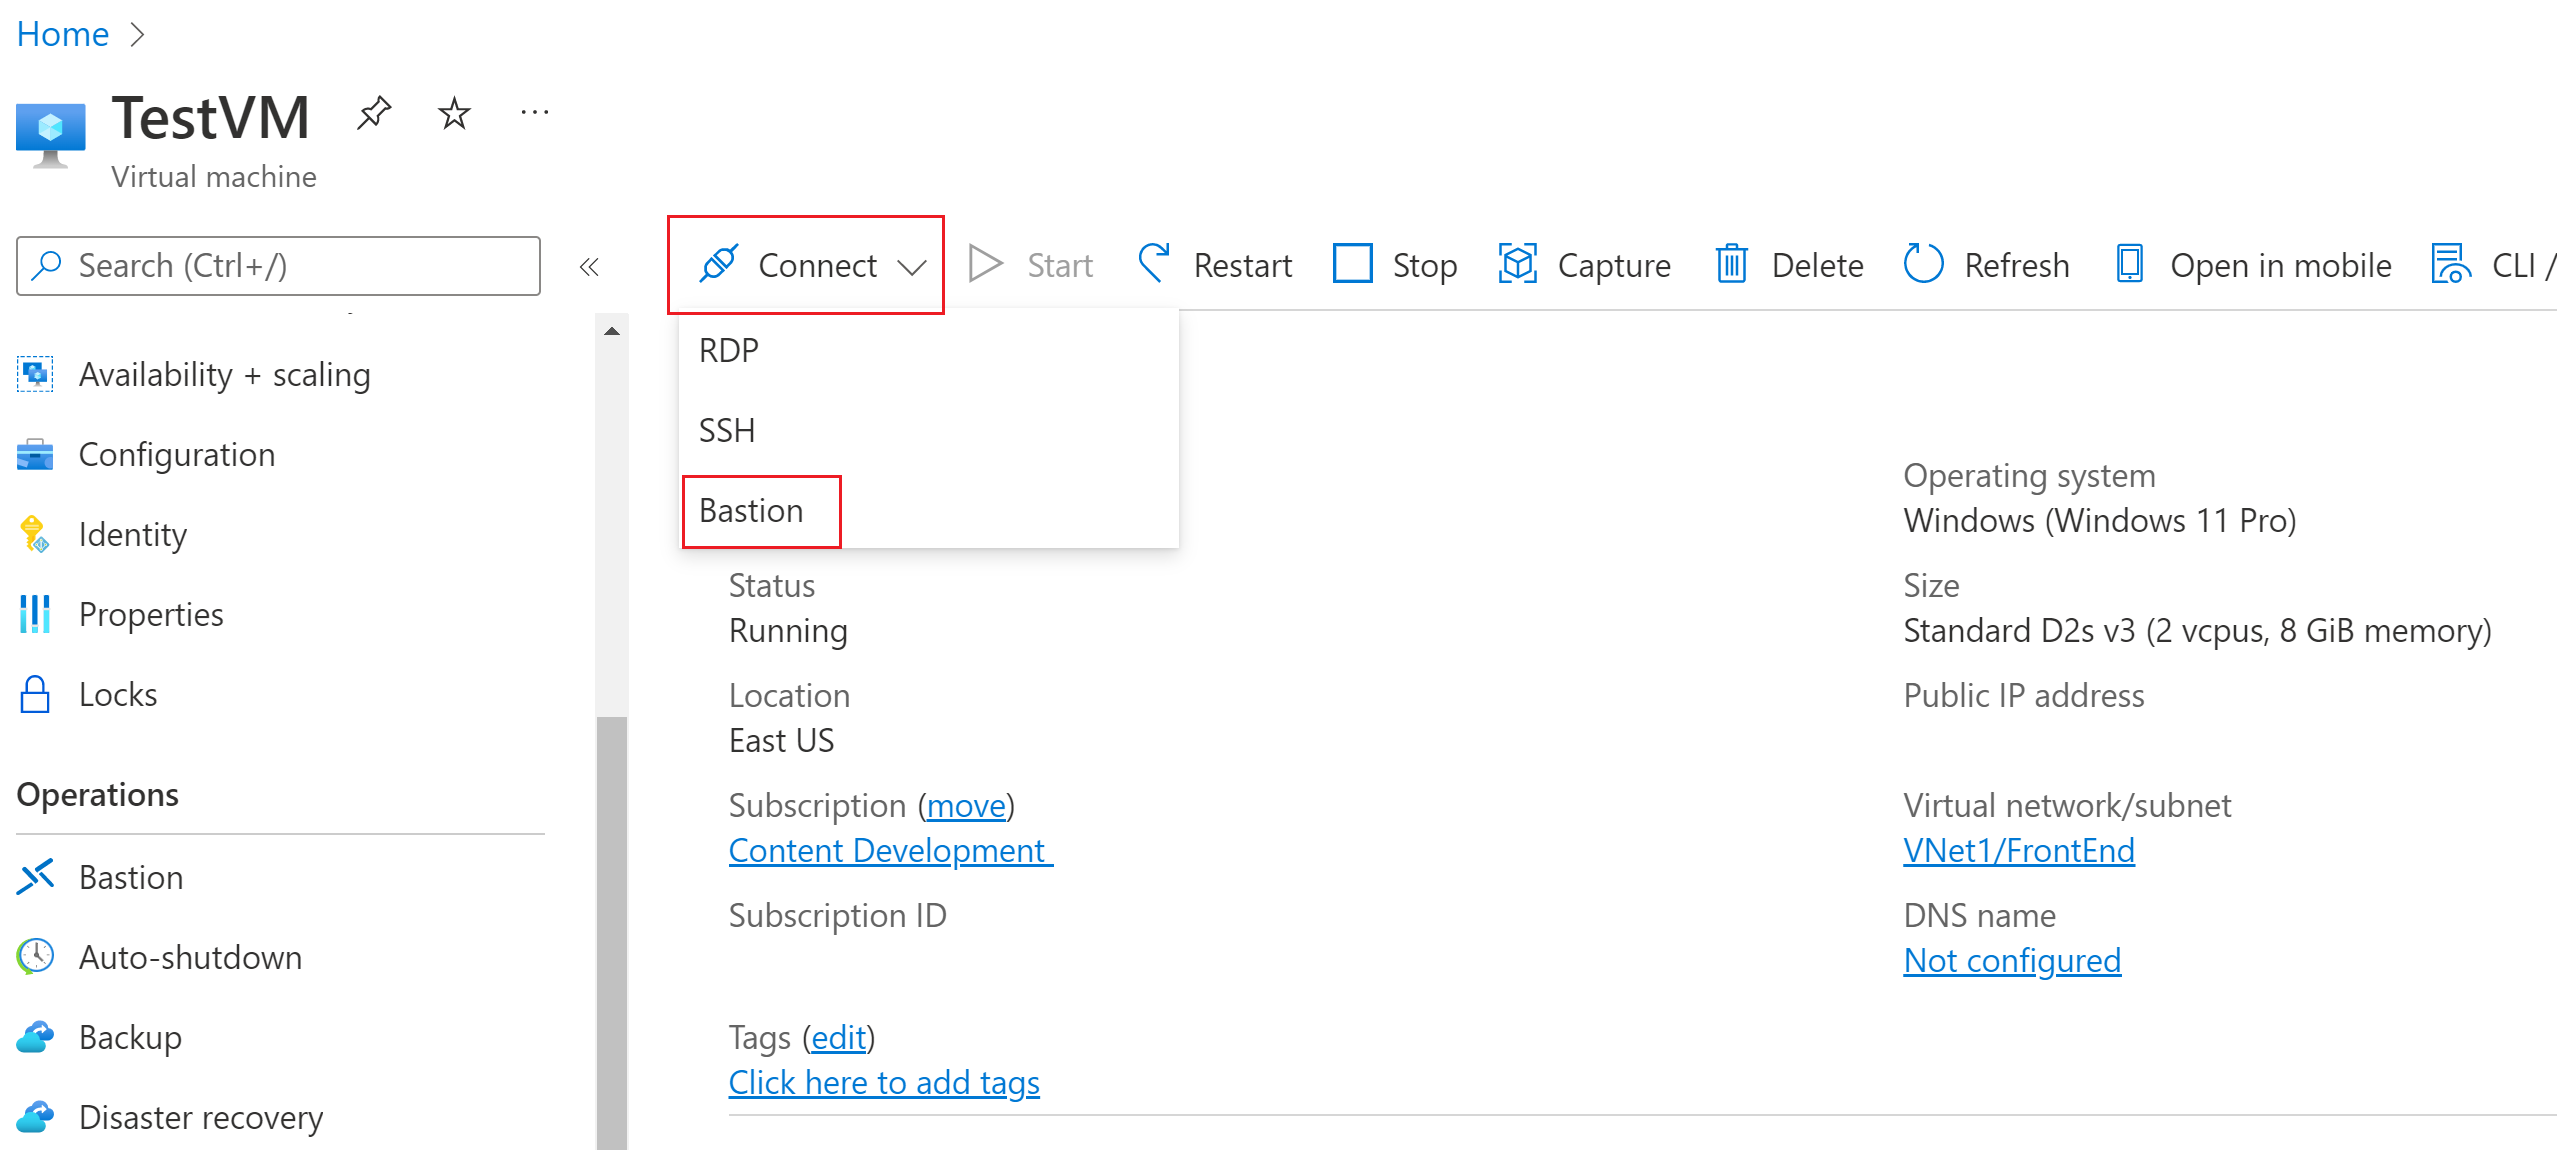Mark TestVM as favorite with star icon
The image size is (2557, 1150).
pos(454,113)
